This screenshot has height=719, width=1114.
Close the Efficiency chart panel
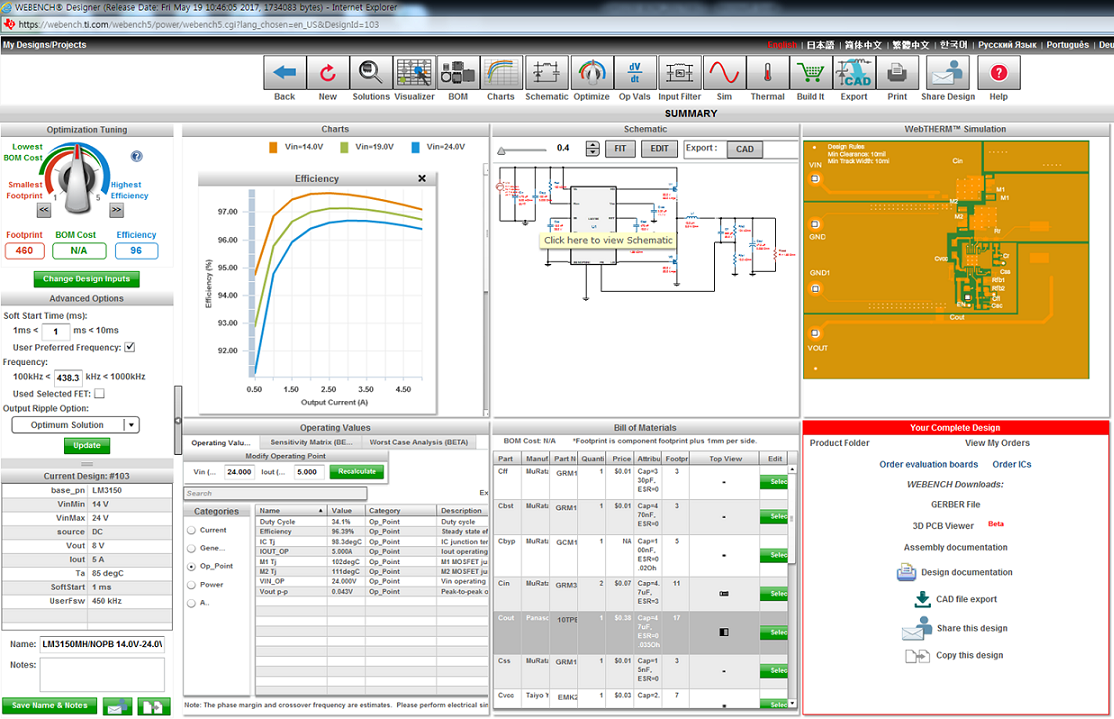[422, 178]
